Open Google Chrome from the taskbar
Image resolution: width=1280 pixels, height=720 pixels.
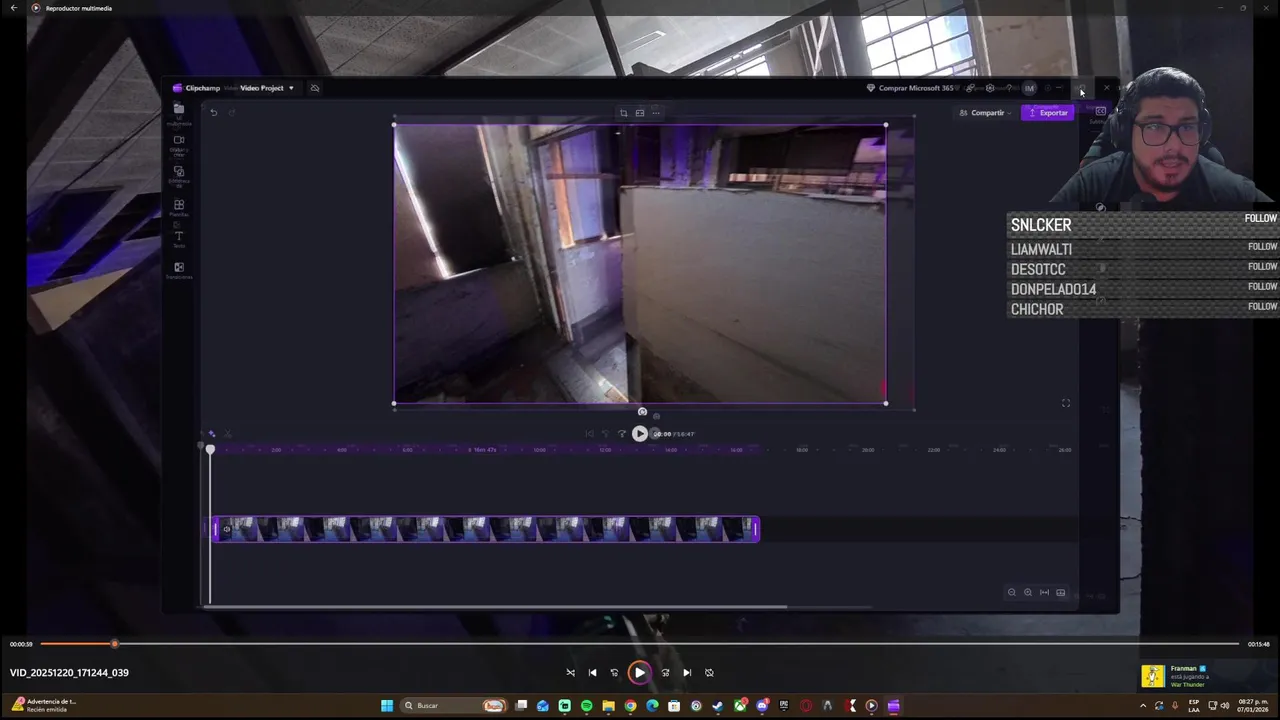(x=630, y=706)
